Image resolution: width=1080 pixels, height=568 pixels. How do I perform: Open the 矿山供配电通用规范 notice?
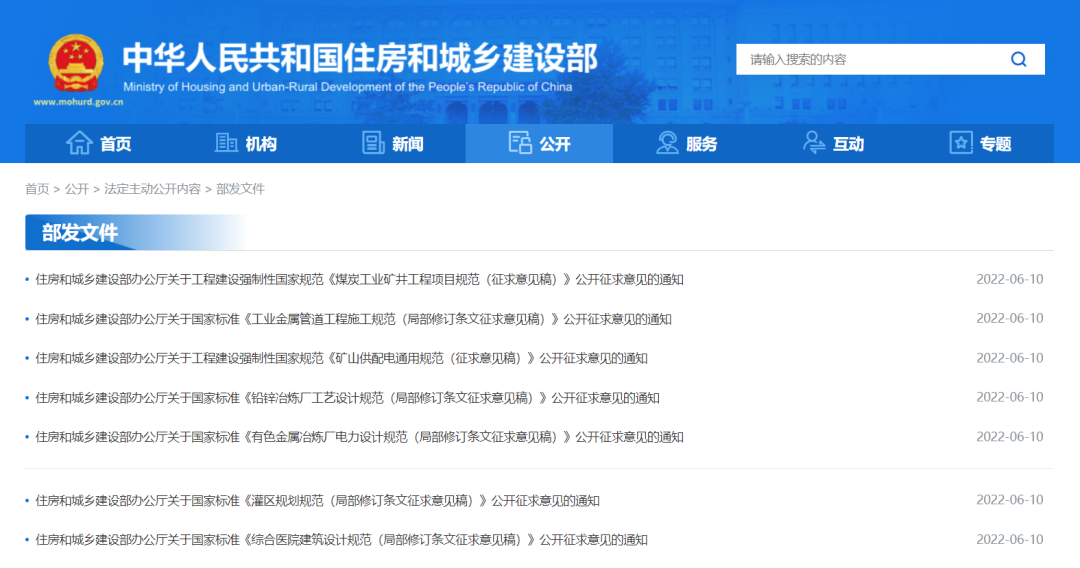pos(342,358)
